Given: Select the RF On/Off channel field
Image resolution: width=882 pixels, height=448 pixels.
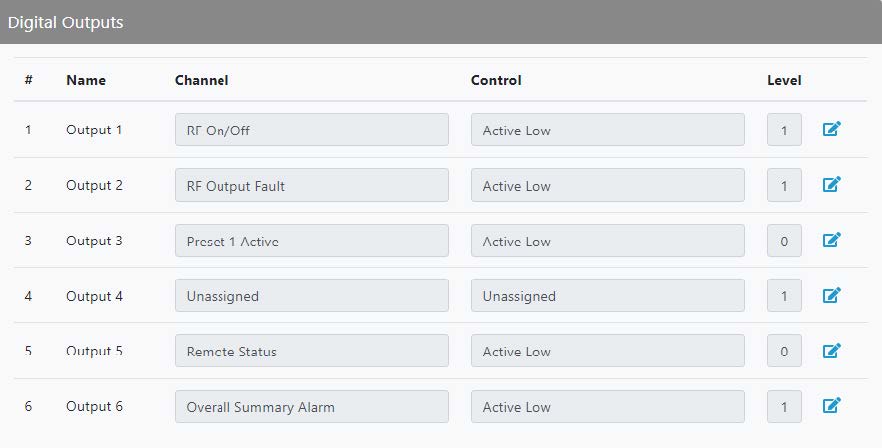Looking at the screenshot, I should [311, 130].
